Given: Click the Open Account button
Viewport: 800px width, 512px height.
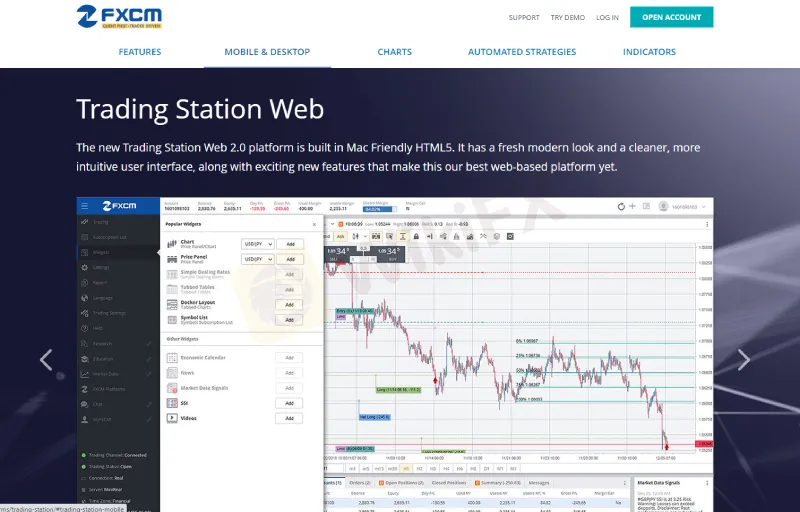Looking at the screenshot, I should click(x=671, y=17).
